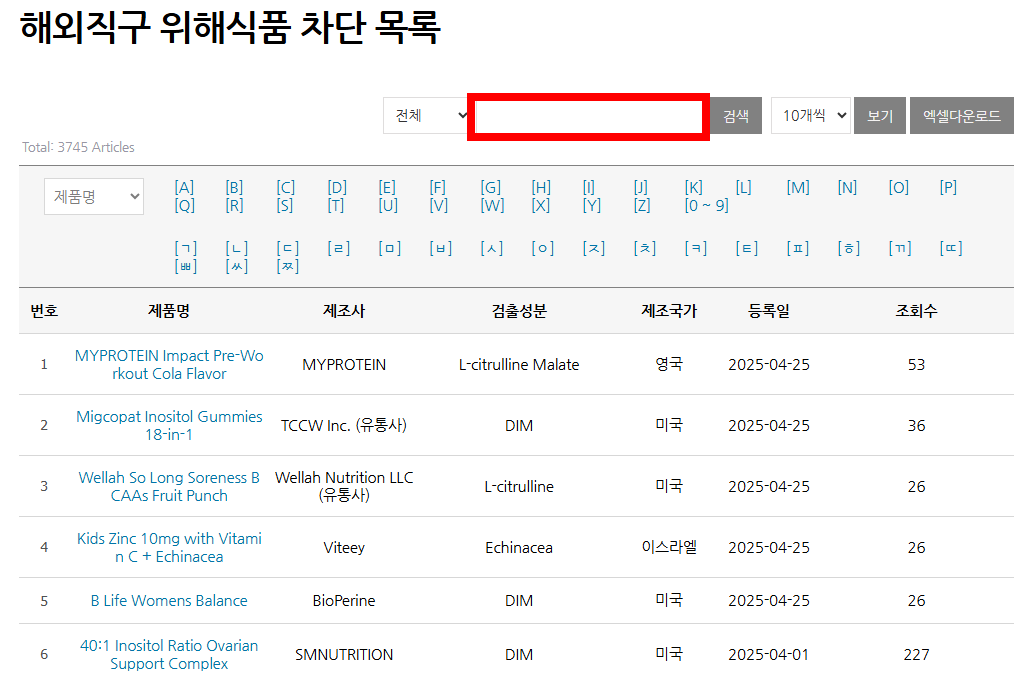
Task: Filter by letter [K]
Action: (694, 187)
